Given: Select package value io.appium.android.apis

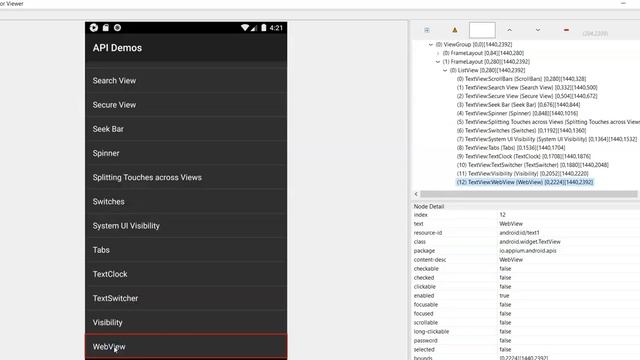Looking at the screenshot, I should (528, 251).
